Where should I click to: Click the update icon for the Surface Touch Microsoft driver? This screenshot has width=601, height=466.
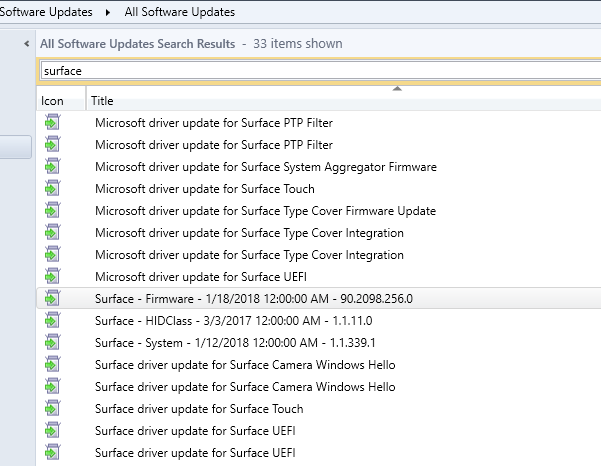[x=53, y=188]
